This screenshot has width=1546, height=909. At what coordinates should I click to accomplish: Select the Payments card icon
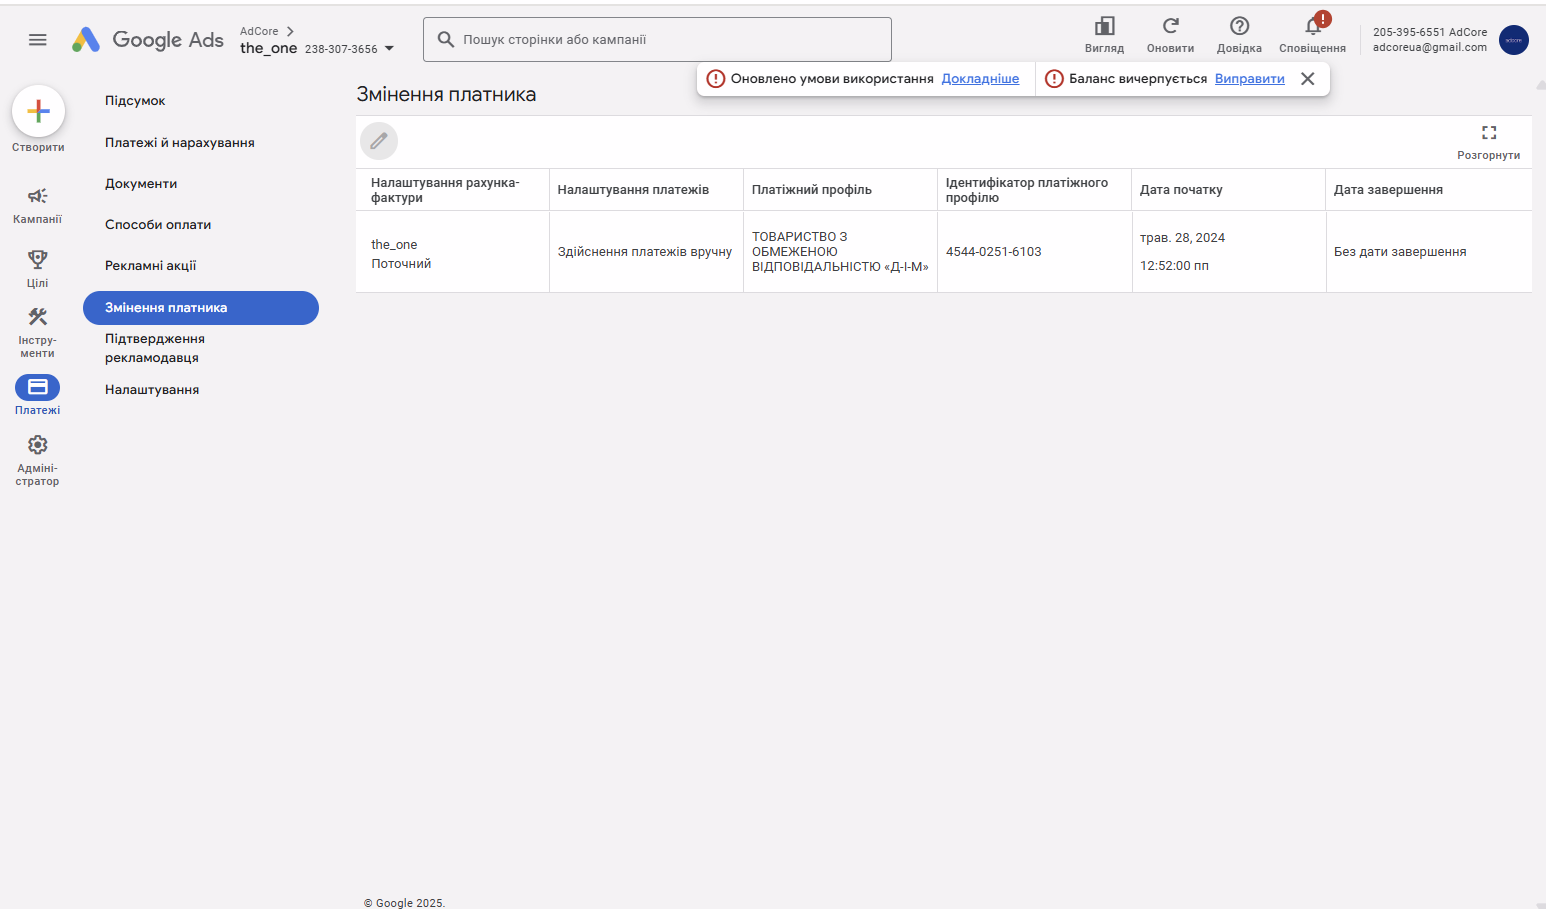[38, 387]
